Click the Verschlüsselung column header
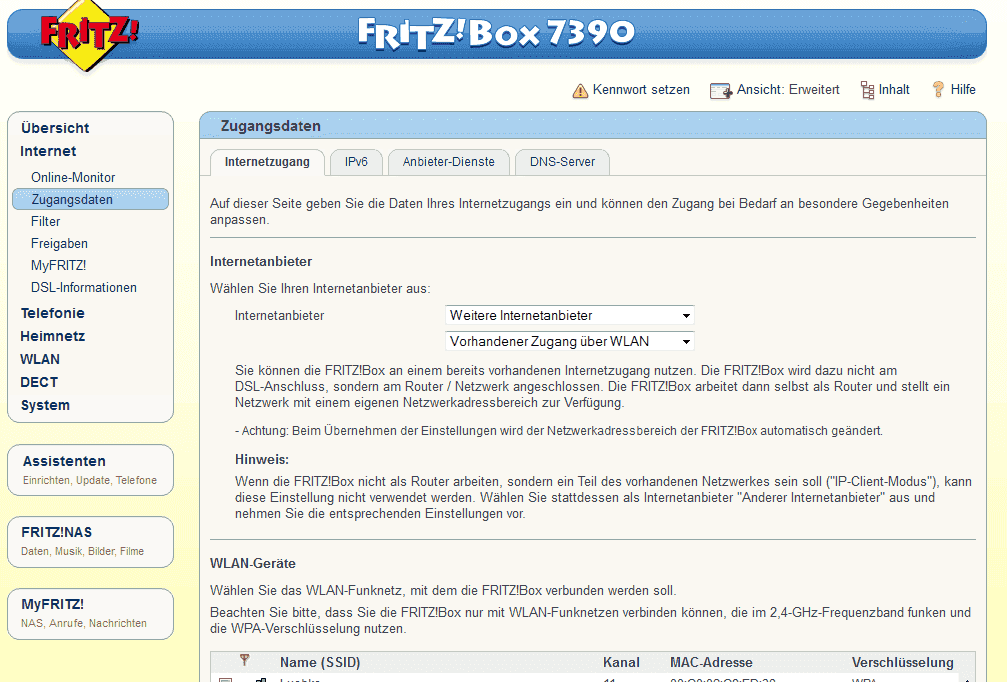 tap(902, 662)
